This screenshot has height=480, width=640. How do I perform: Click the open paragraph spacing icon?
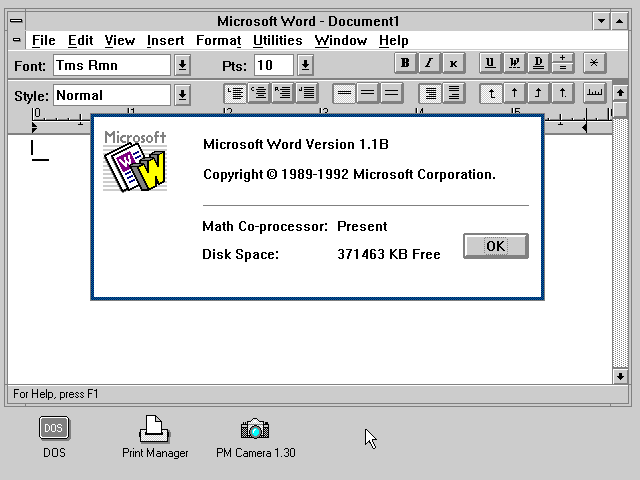453,93
